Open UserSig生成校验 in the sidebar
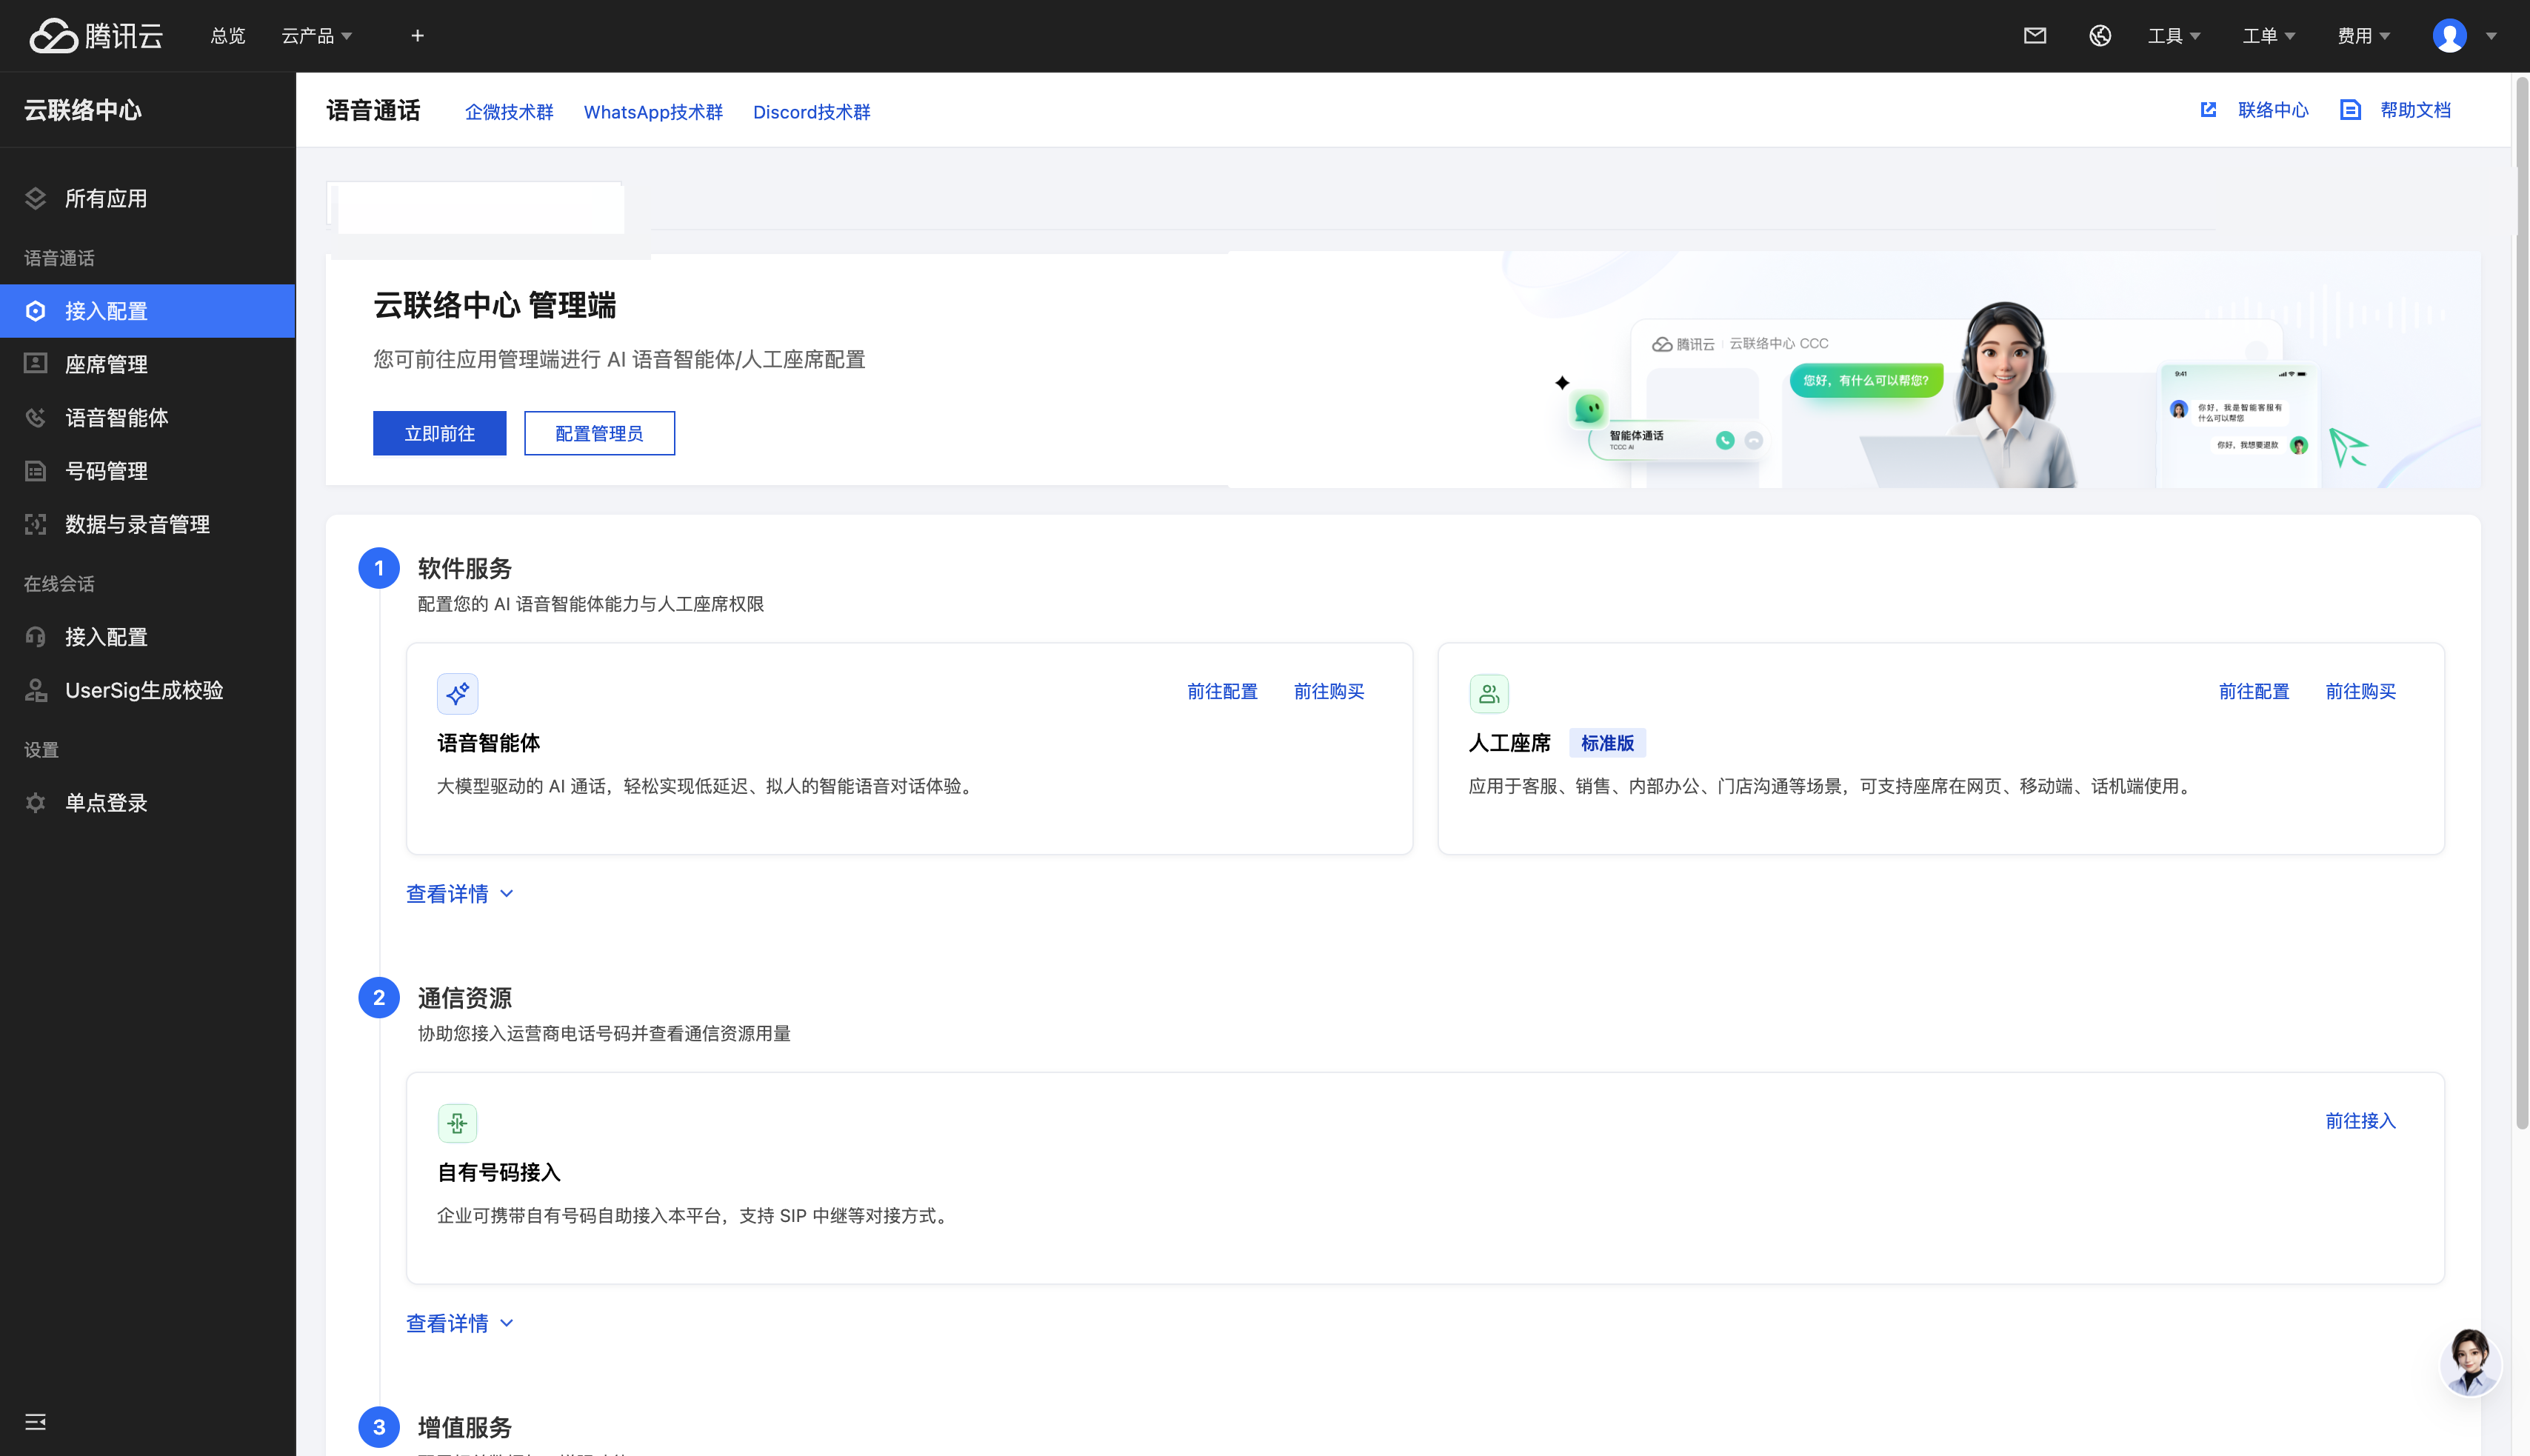Viewport: 2530px width, 1456px height. point(148,690)
